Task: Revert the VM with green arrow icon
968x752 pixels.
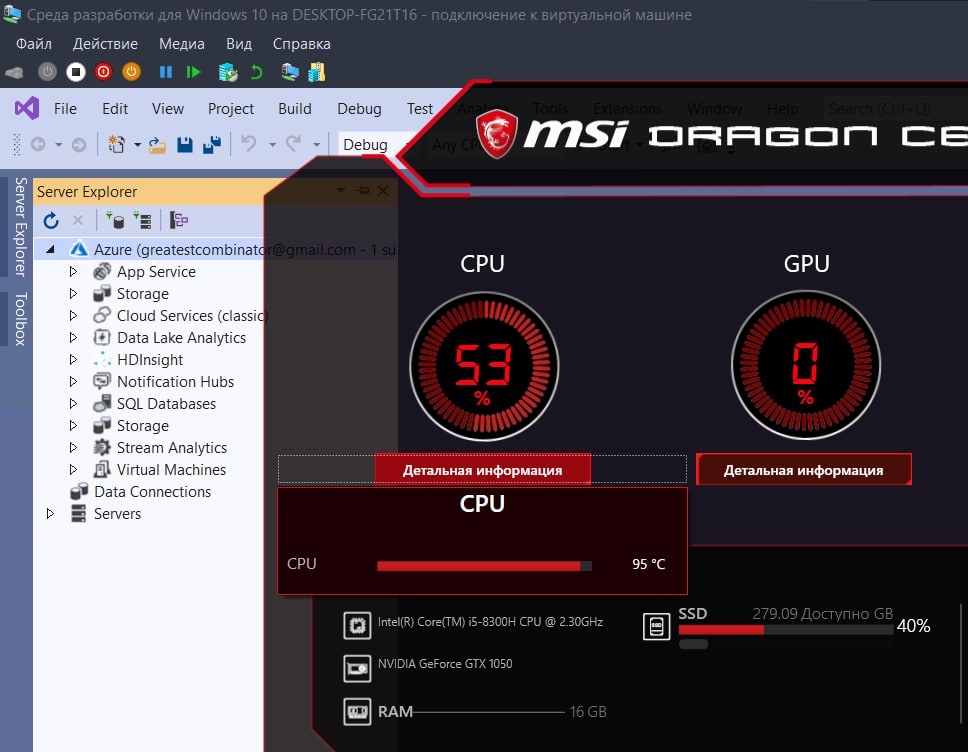Action: coord(256,73)
